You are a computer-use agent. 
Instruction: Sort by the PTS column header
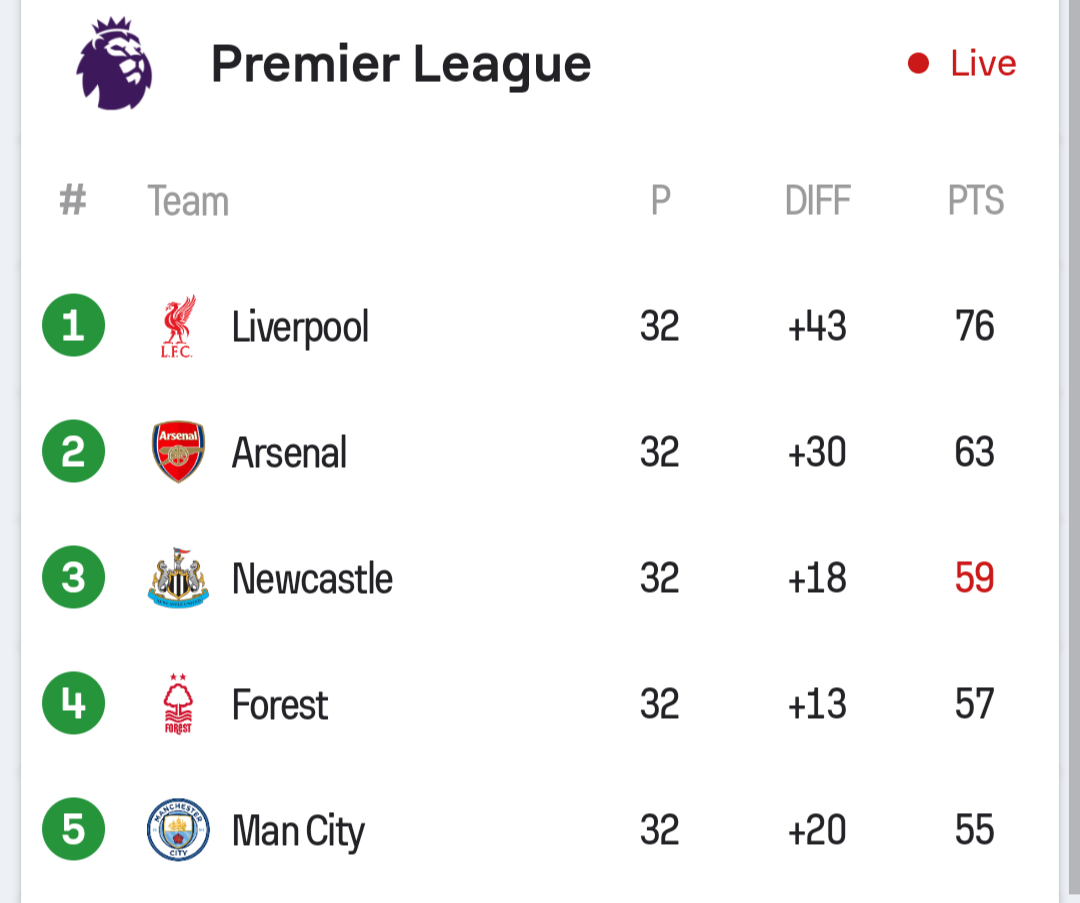(975, 200)
